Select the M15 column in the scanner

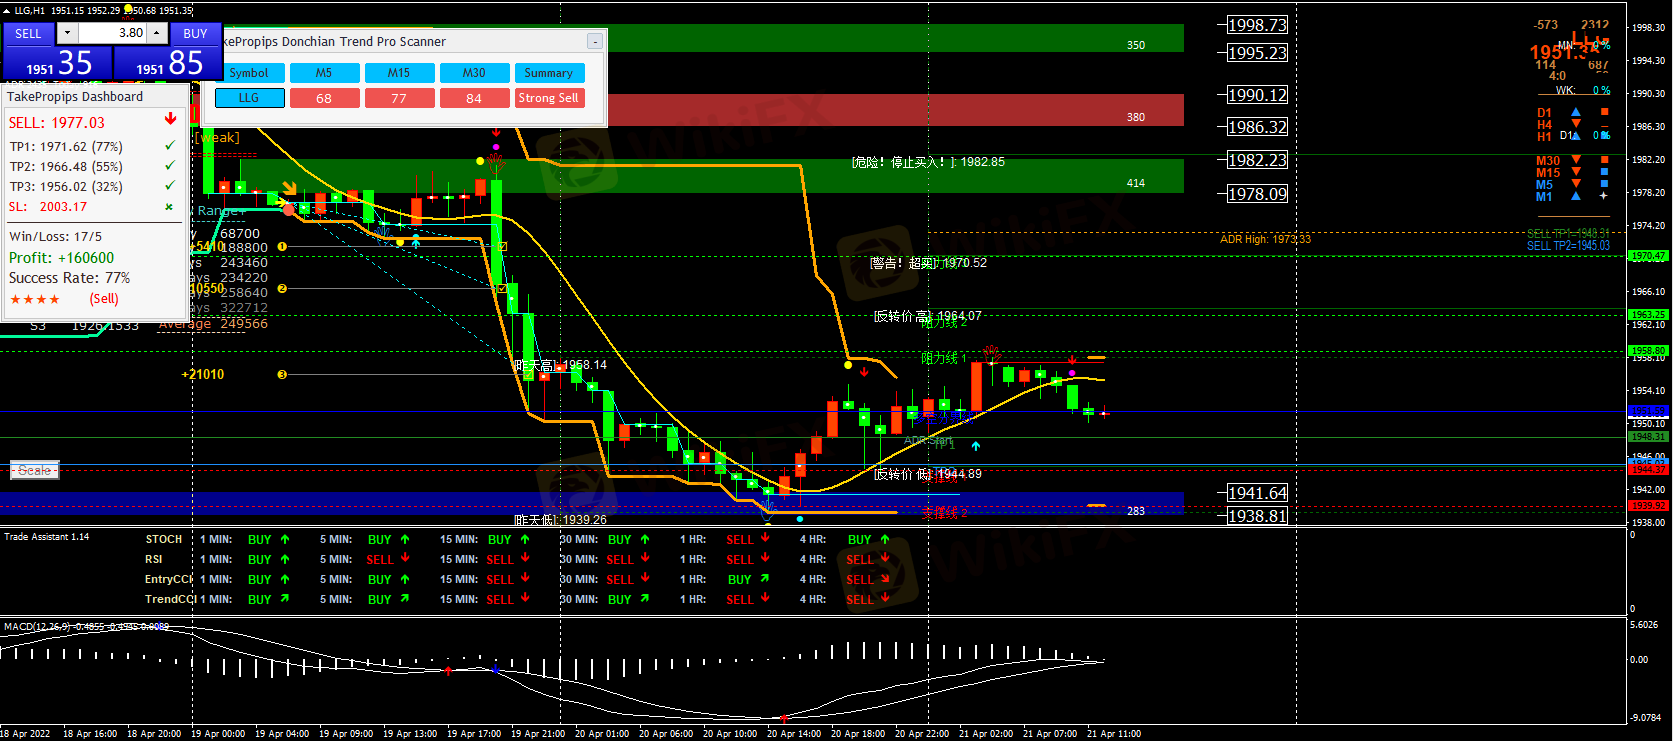[x=399, y=73]
